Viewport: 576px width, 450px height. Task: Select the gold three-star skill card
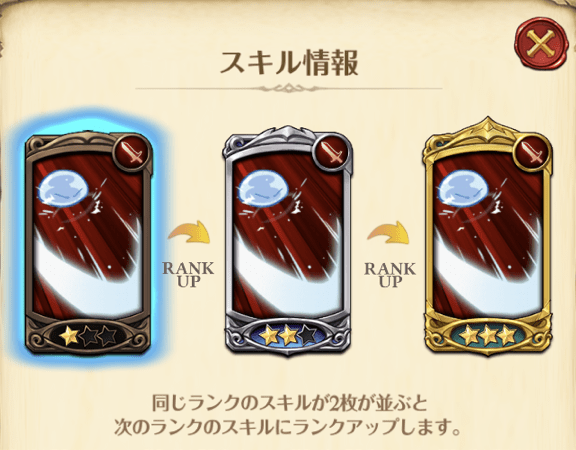coord(488,237)
